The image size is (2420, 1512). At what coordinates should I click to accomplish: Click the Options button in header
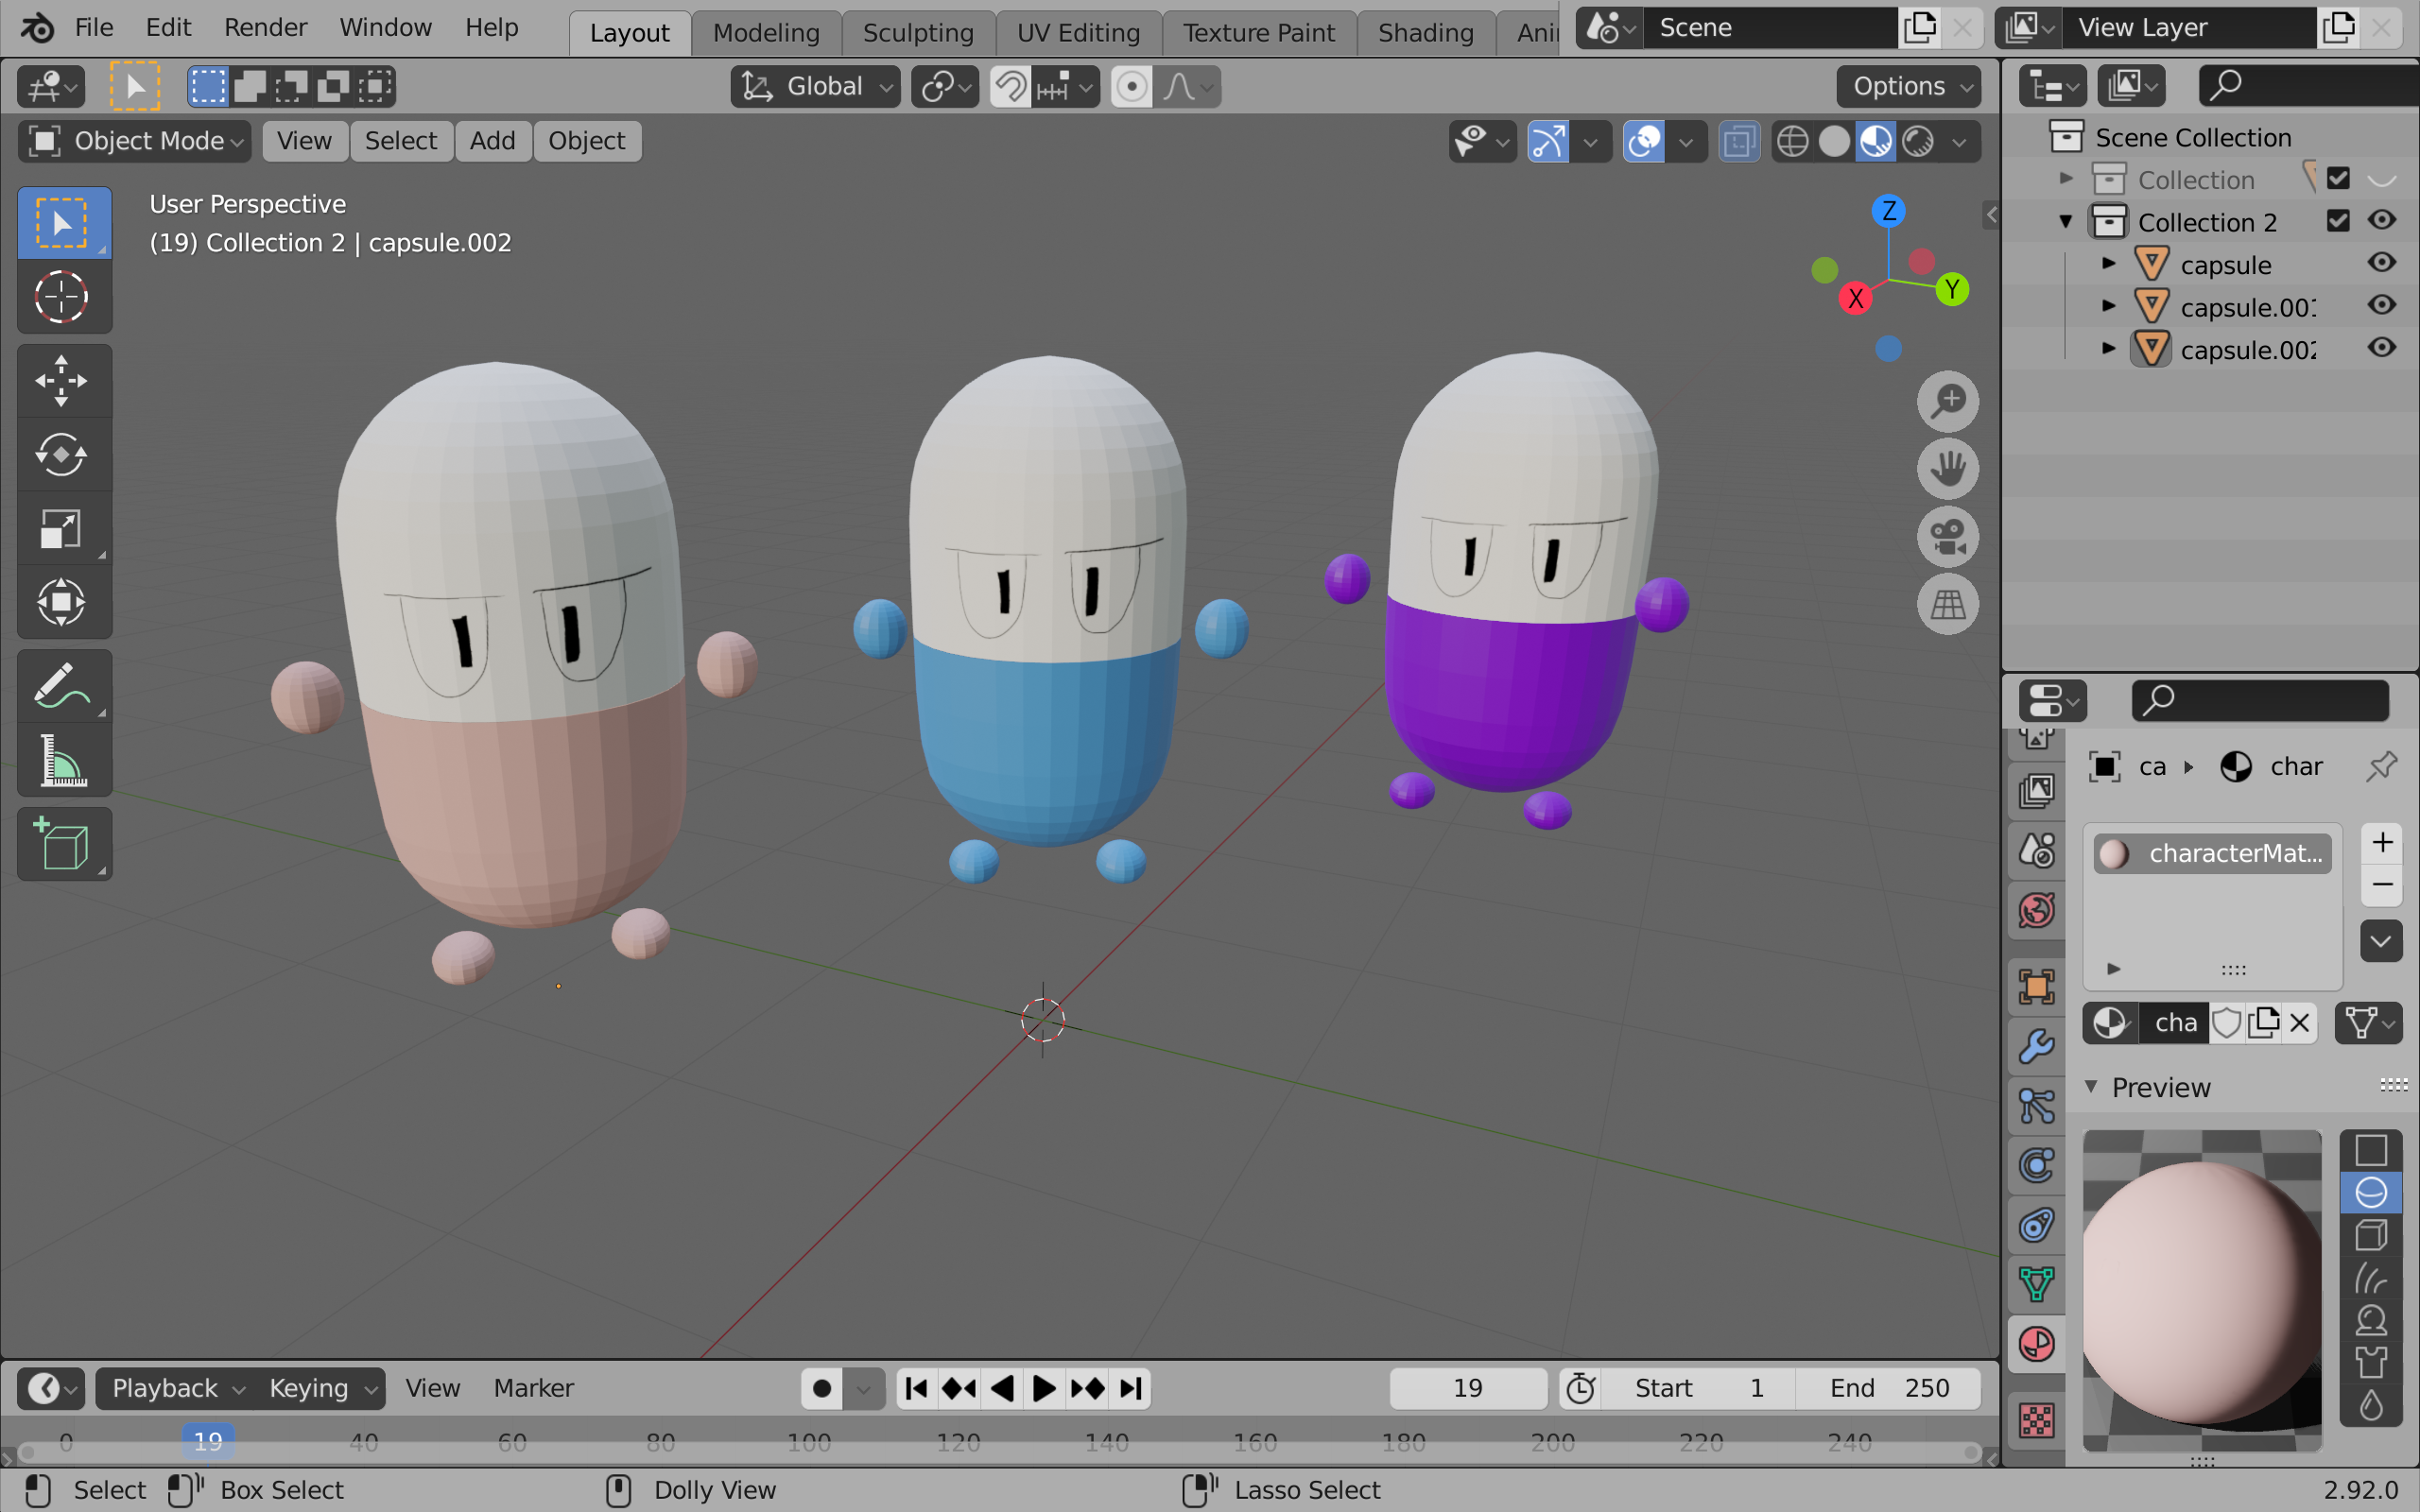pyautogui.click(x=1907, y=87)
